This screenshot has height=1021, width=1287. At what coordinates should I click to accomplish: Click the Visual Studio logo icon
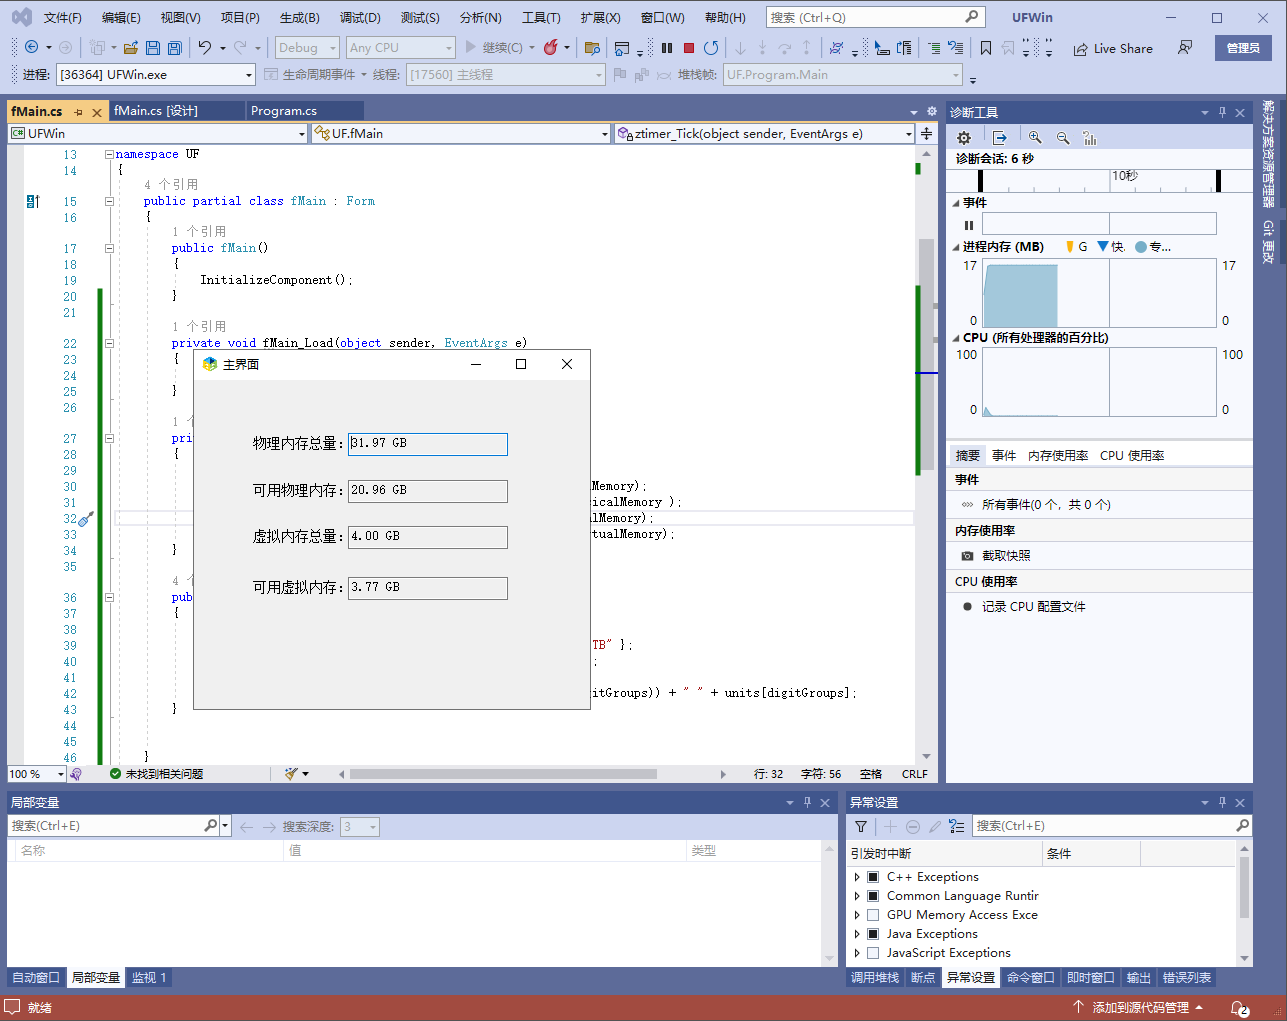(x=21, y=17)
